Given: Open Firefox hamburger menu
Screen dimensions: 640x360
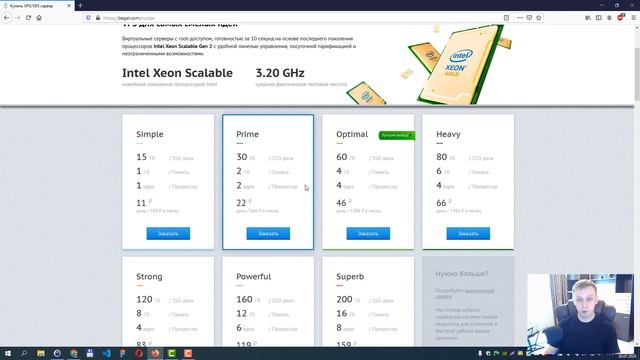Looking at the screenshot, I should [x=633, y=18].
